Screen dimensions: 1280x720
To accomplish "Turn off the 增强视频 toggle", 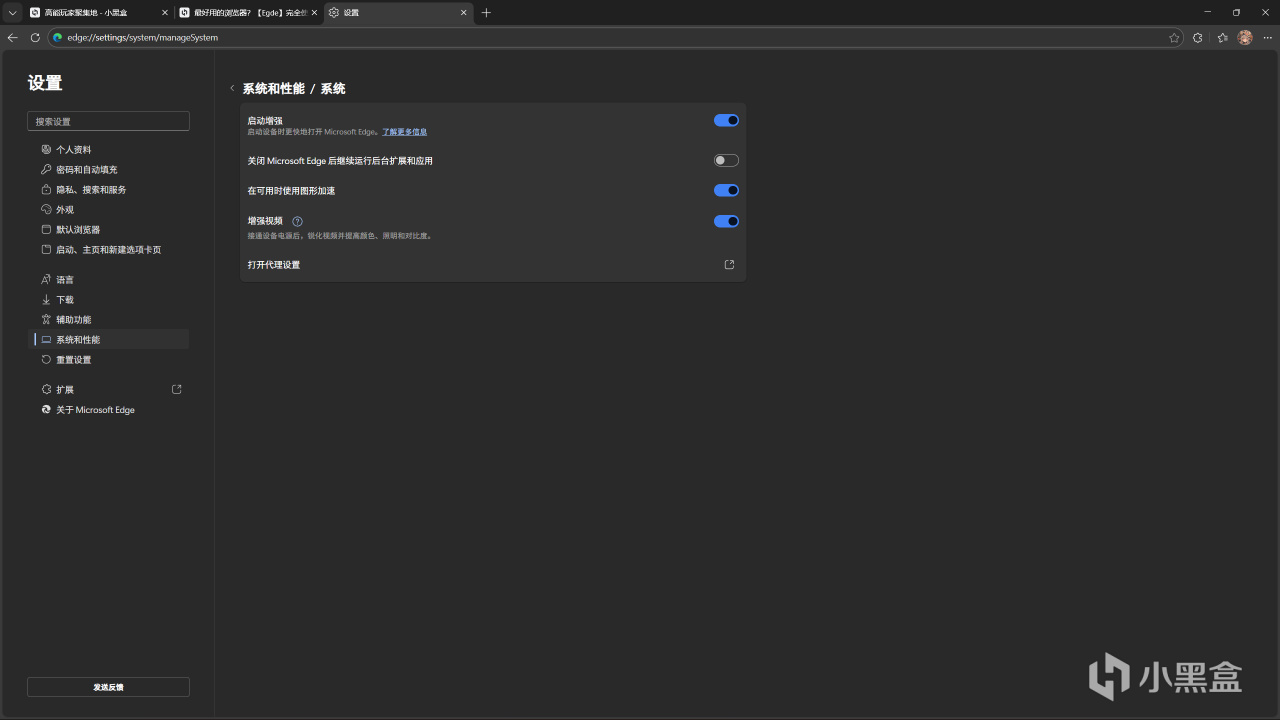I will tap(726, 221).
